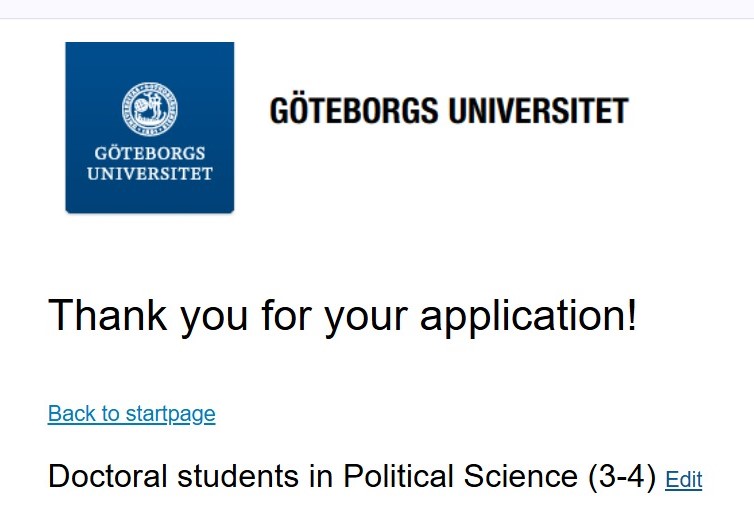The image size is (754, 530).
Task: Click white "UNIVERSITET" text inside the blue logo
Action: point(149,173)
